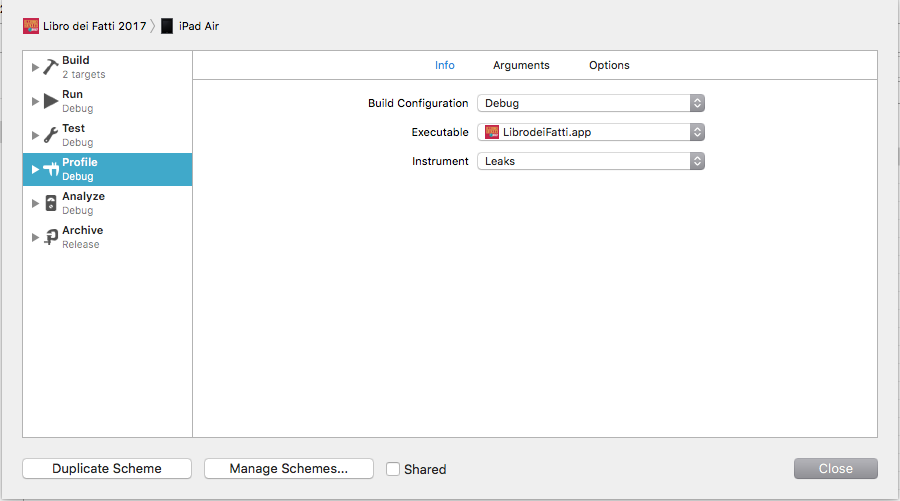
Task: Expand the Test action disclosure triangle
Action: [35, 135]
